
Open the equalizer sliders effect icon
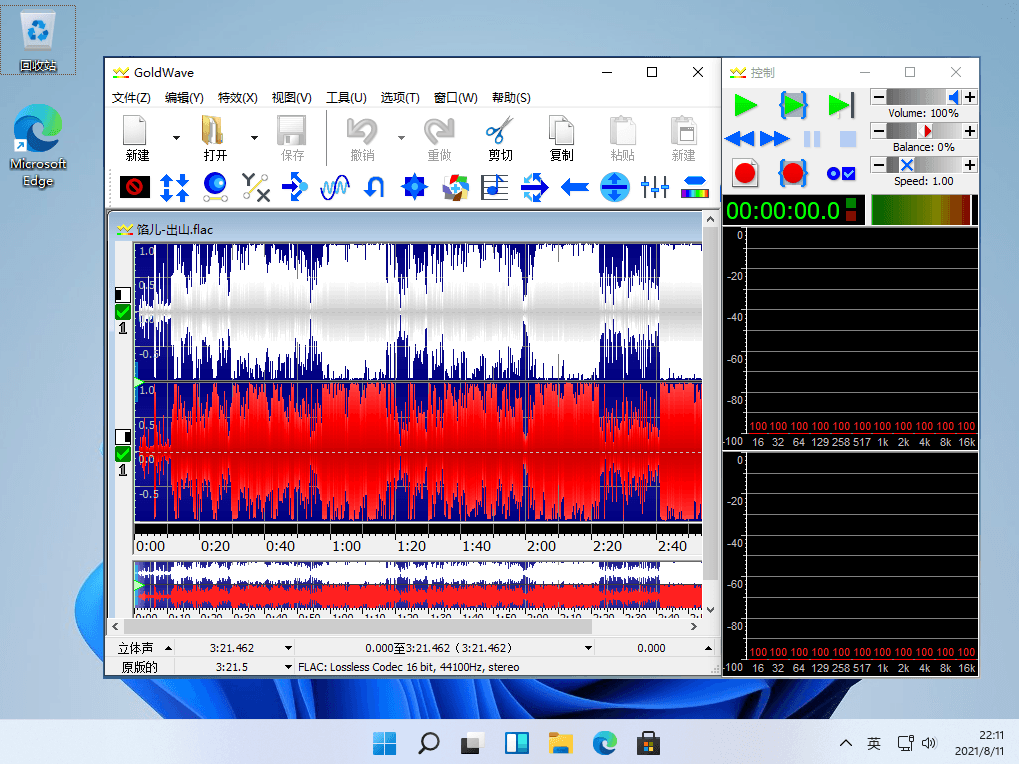[x=654, y=187]
